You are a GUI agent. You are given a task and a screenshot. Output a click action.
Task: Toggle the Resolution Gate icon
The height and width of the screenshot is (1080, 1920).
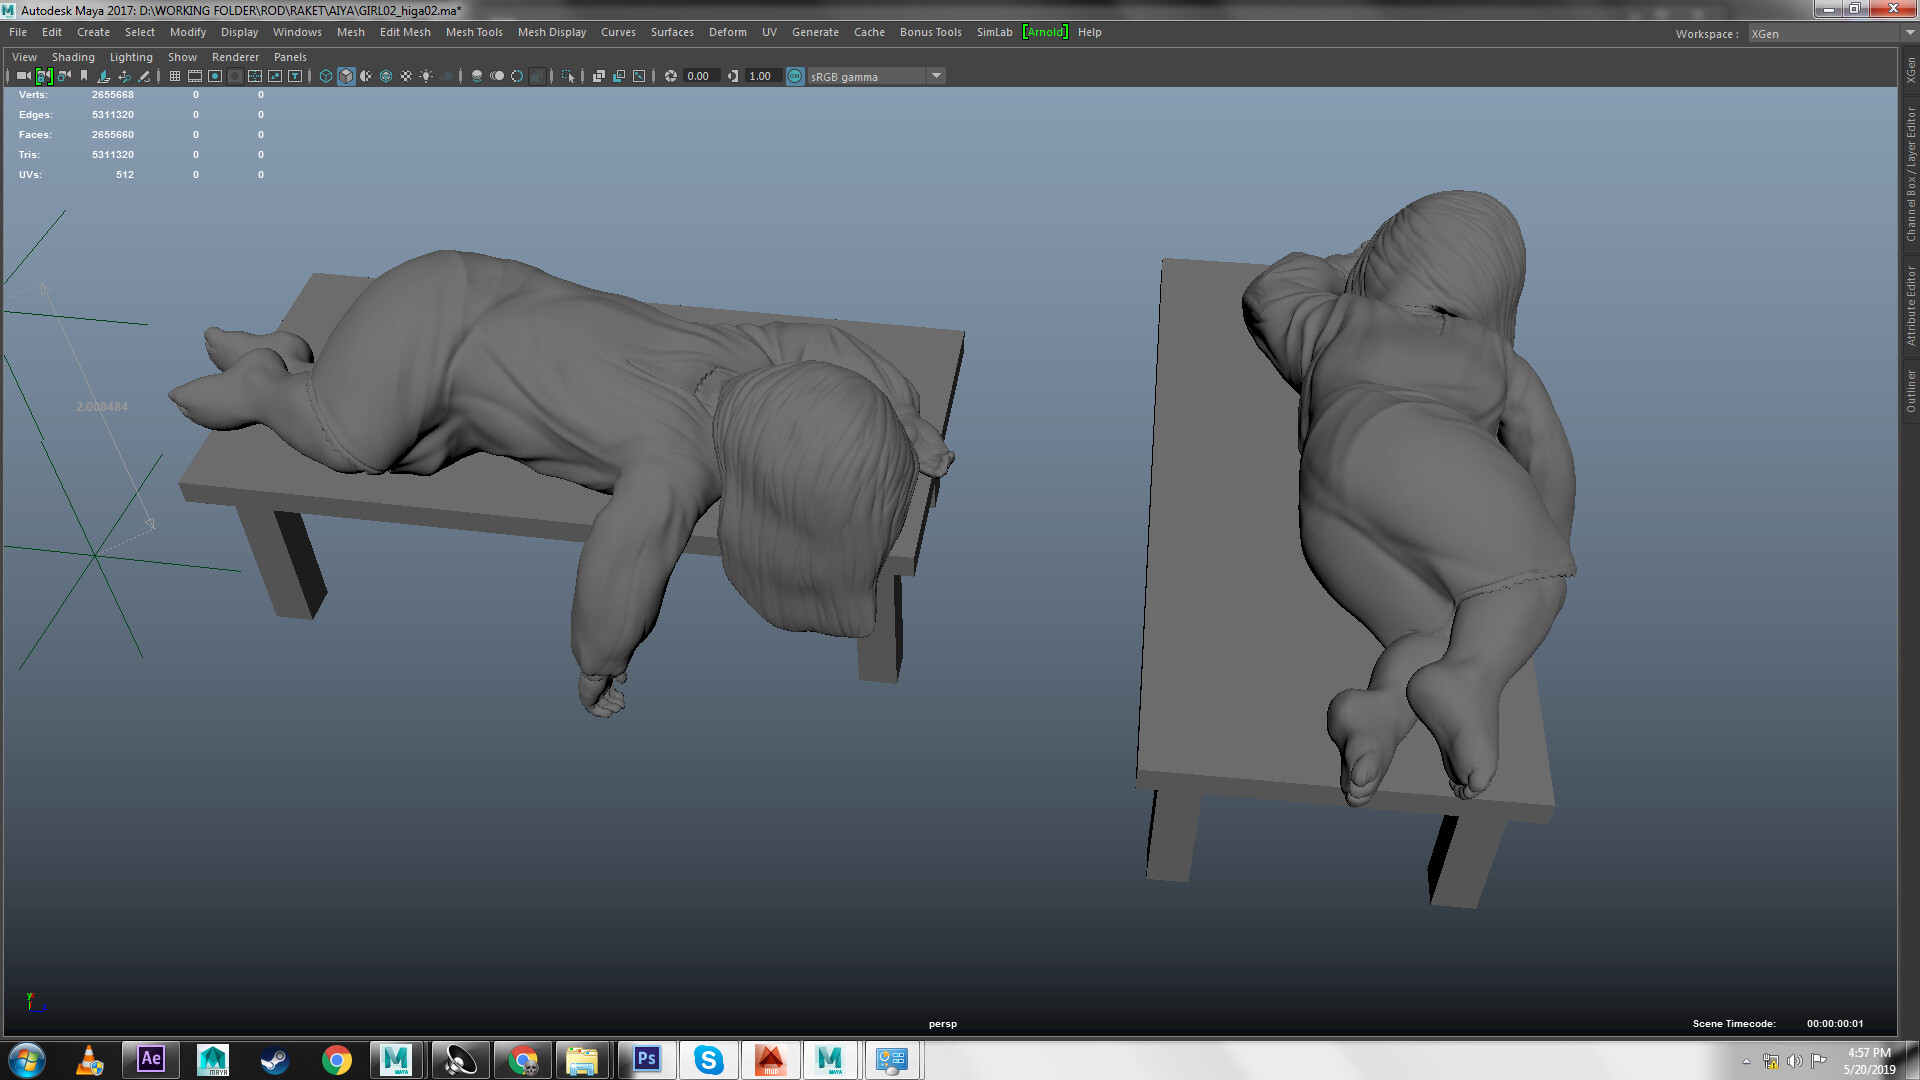tap(215, 76)
